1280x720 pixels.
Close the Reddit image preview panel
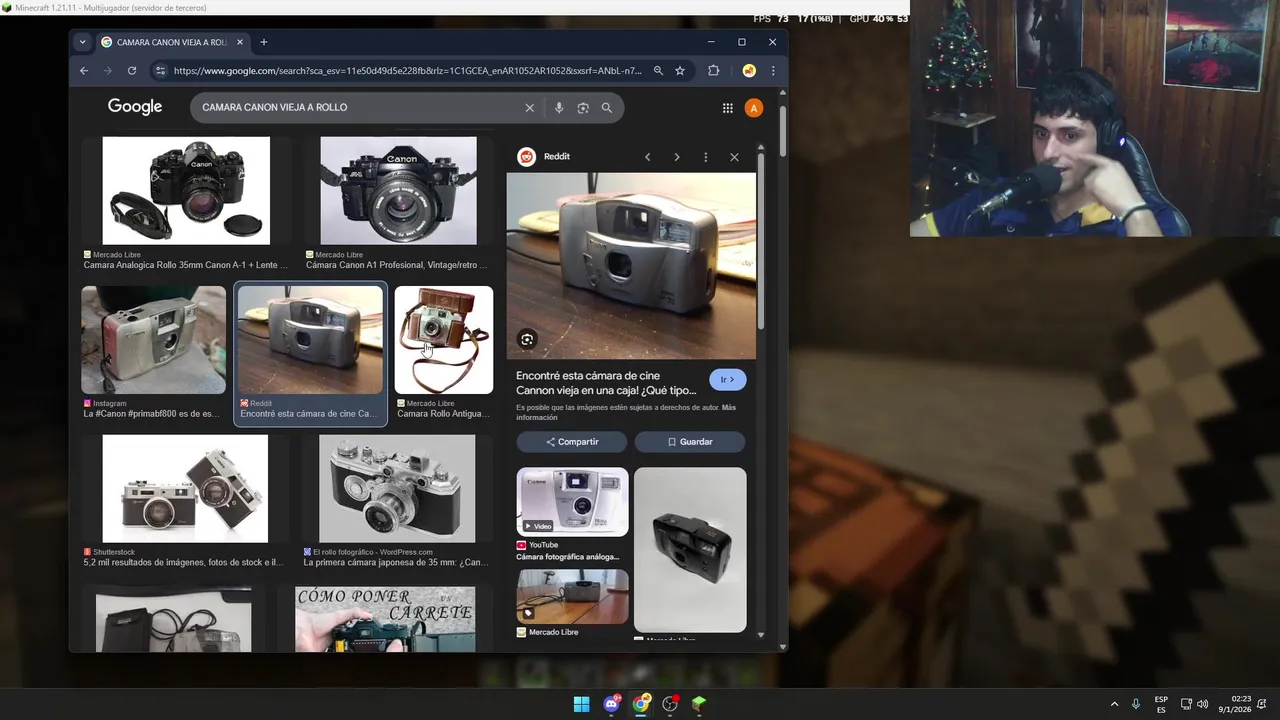[734, 157]
